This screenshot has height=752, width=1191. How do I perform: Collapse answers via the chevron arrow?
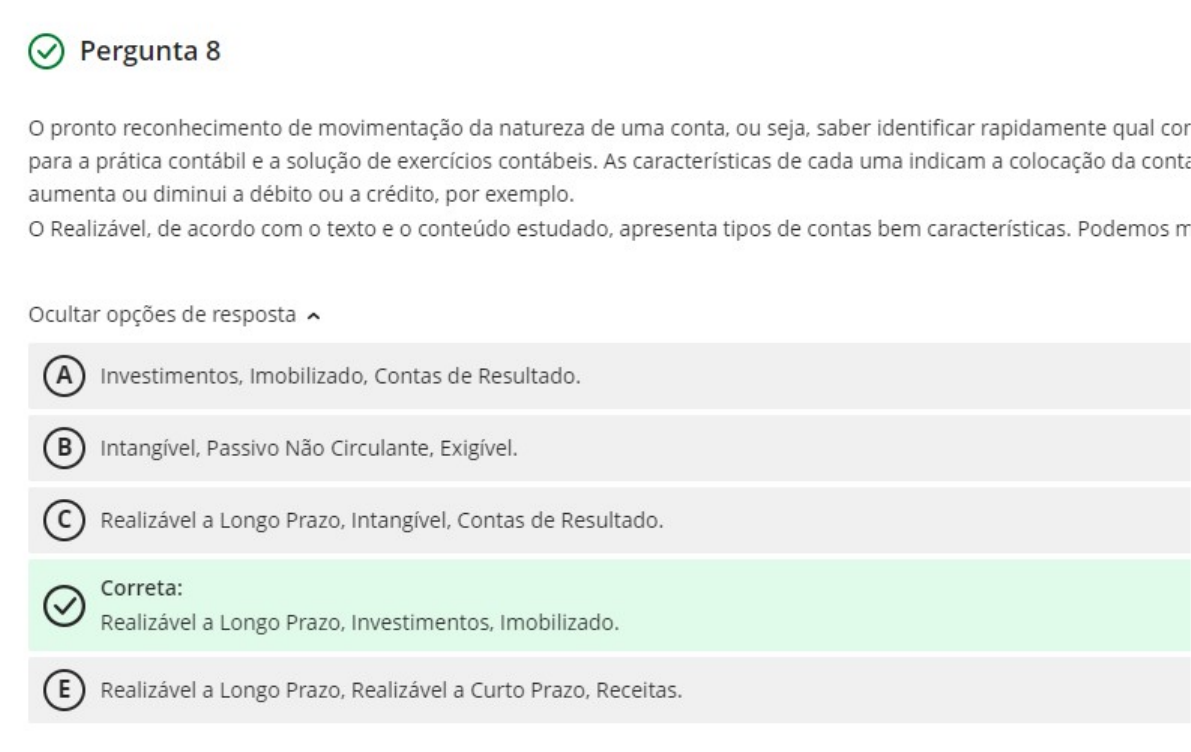(x=316, y=316)
